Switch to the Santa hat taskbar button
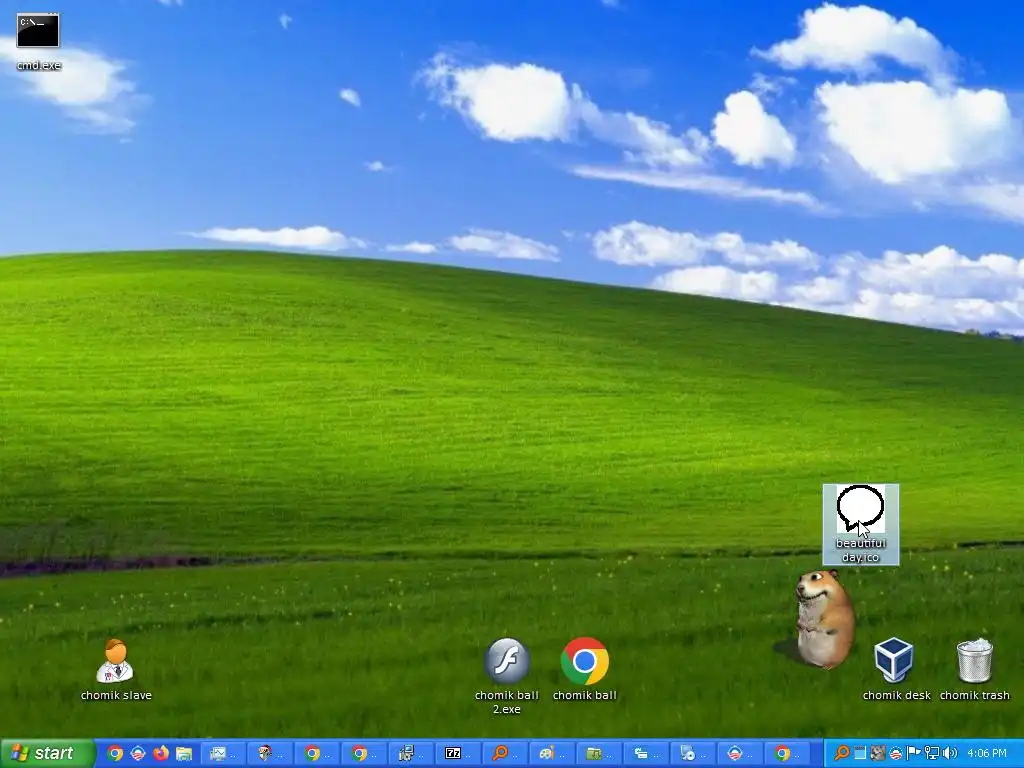Viewport: 1024px width, 768px height. (270, 754)
